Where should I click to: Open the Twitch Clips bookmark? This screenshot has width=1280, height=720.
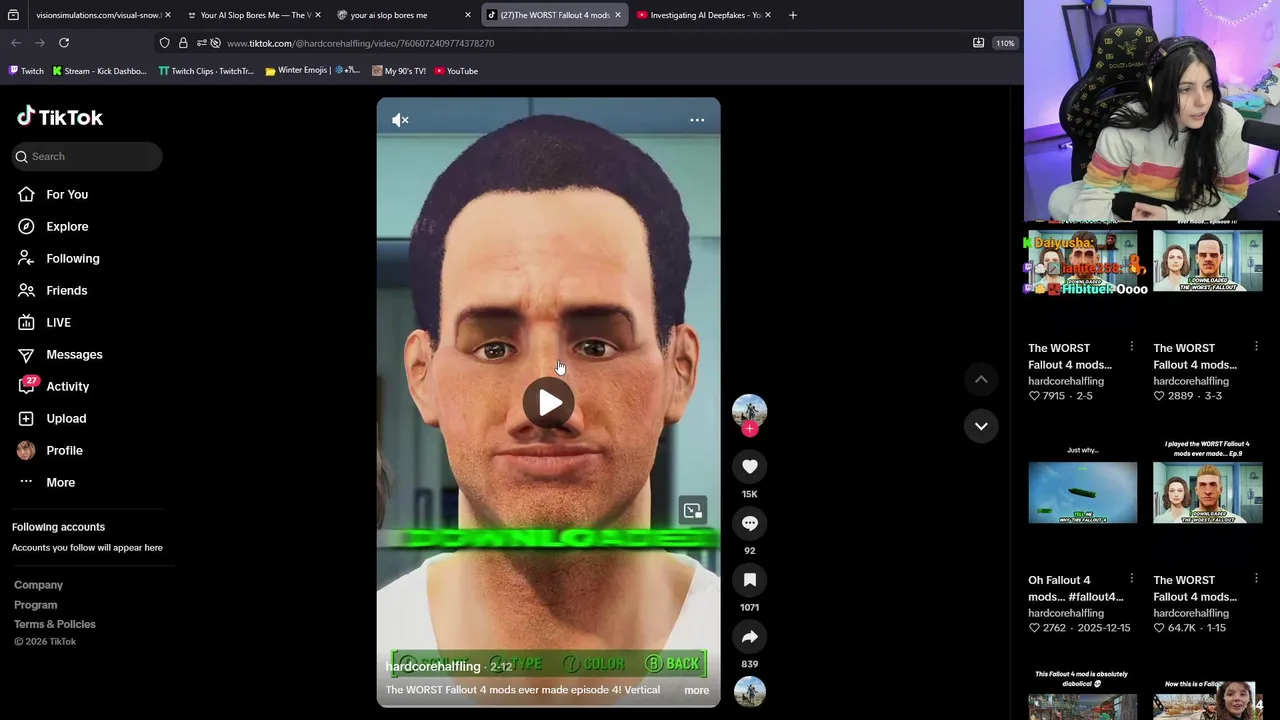coord(206,71)
